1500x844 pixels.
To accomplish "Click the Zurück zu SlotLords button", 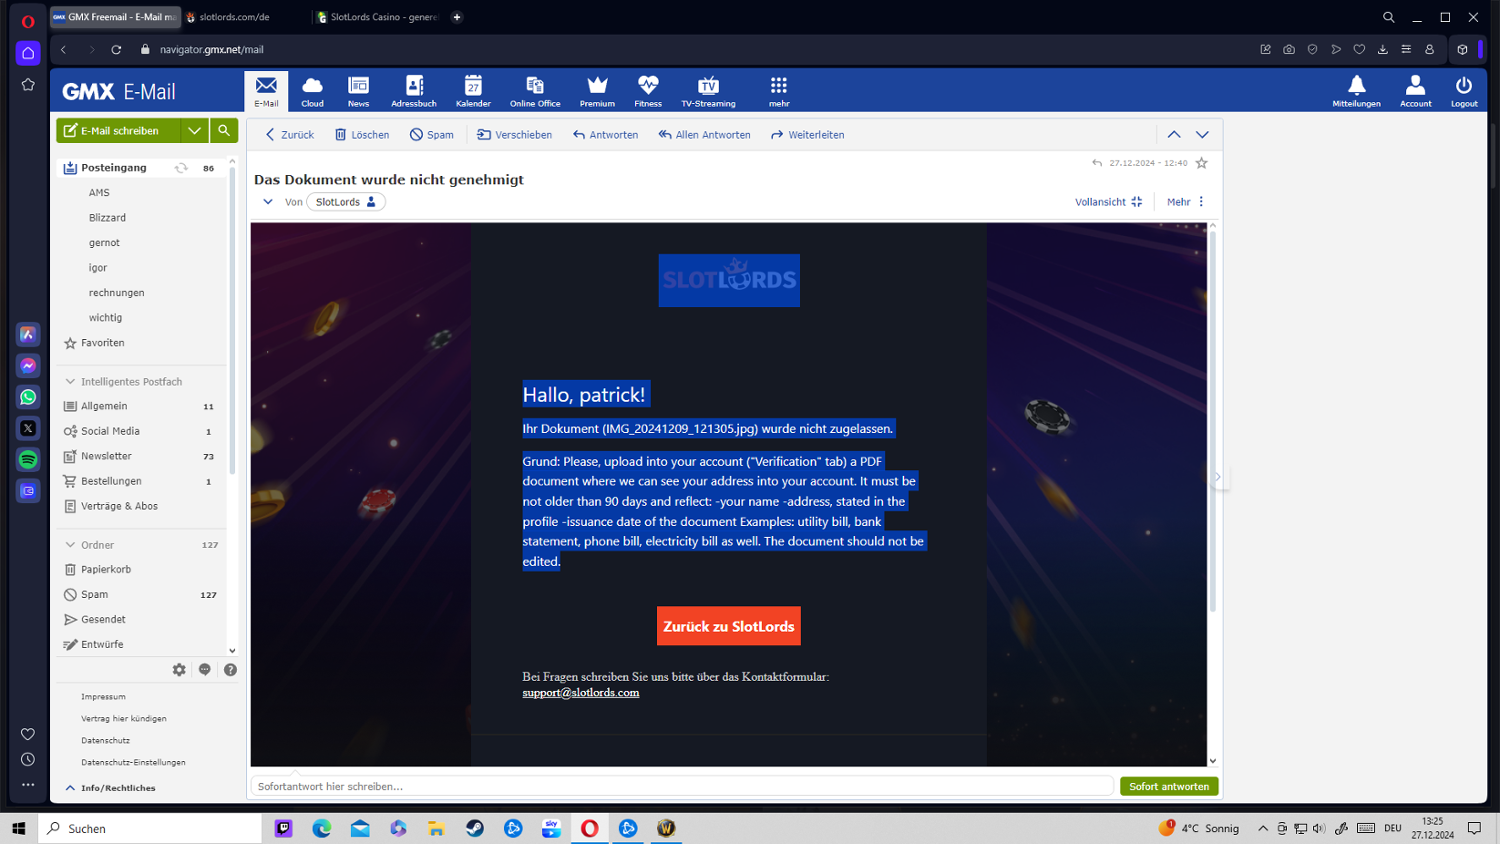I will [x=728, y=626].
